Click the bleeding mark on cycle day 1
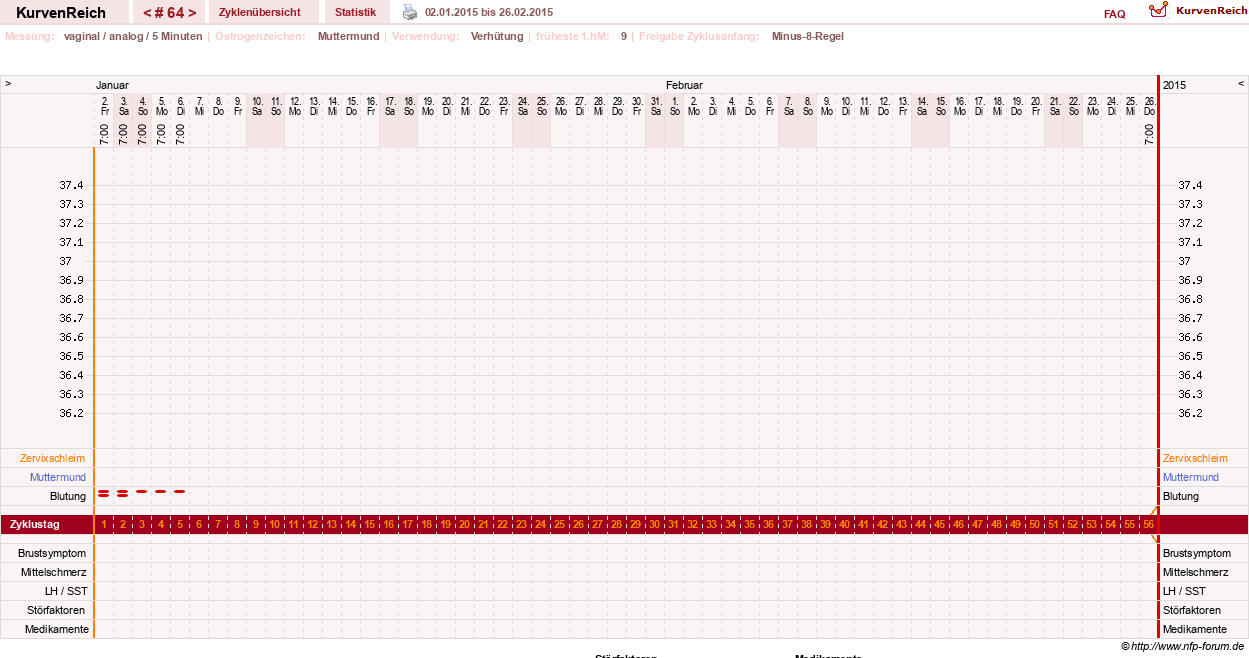 click(x=103, y=493)
